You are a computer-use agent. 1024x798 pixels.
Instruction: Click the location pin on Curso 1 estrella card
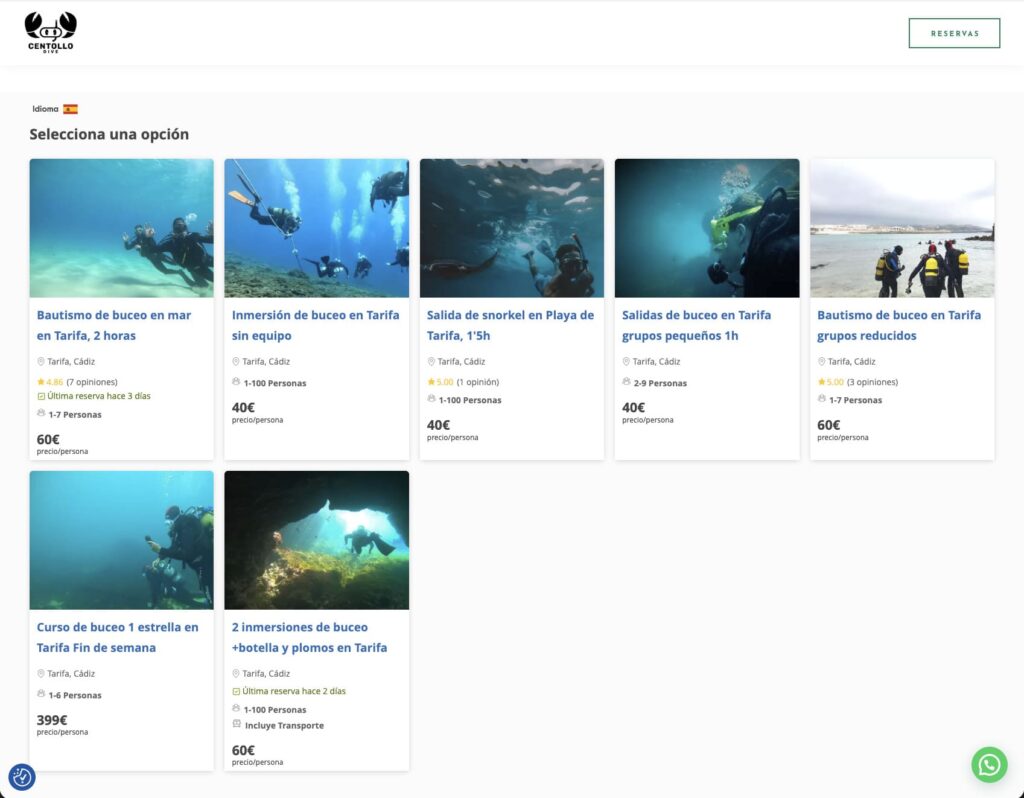click(x=40, y=673)
